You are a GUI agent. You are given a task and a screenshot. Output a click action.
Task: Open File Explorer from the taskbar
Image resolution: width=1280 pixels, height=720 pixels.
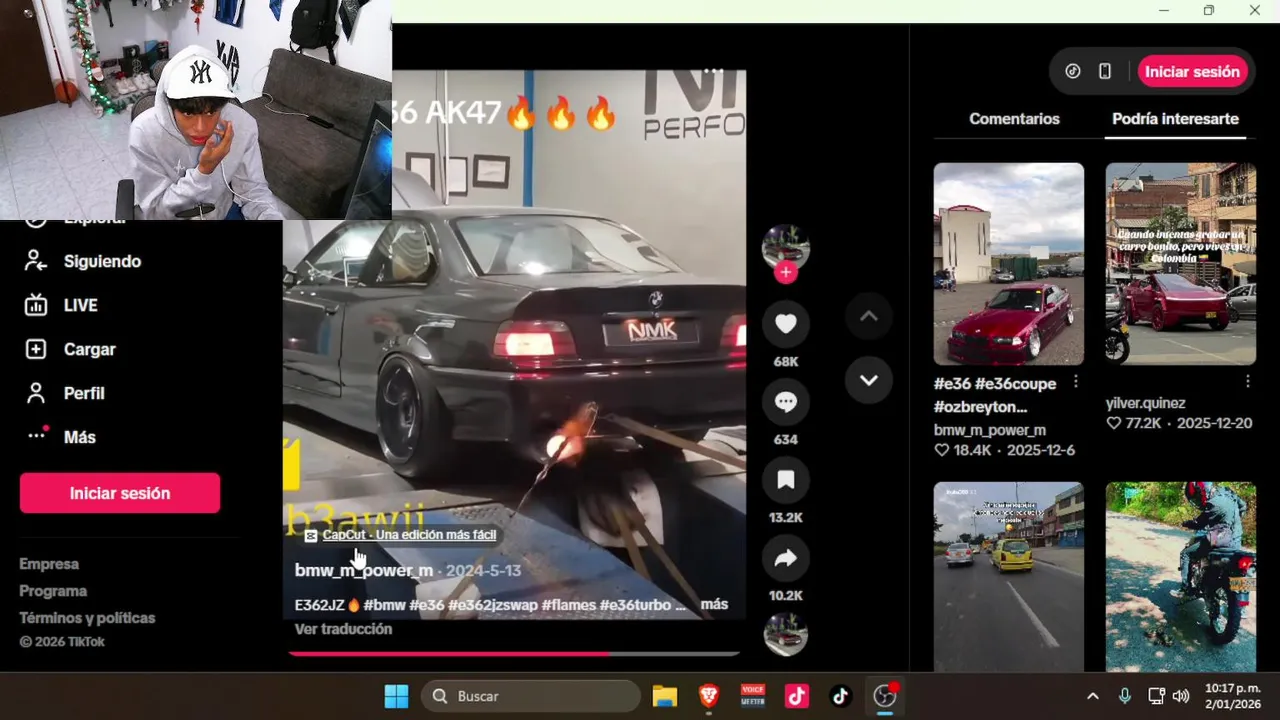[x=665, y=696]
